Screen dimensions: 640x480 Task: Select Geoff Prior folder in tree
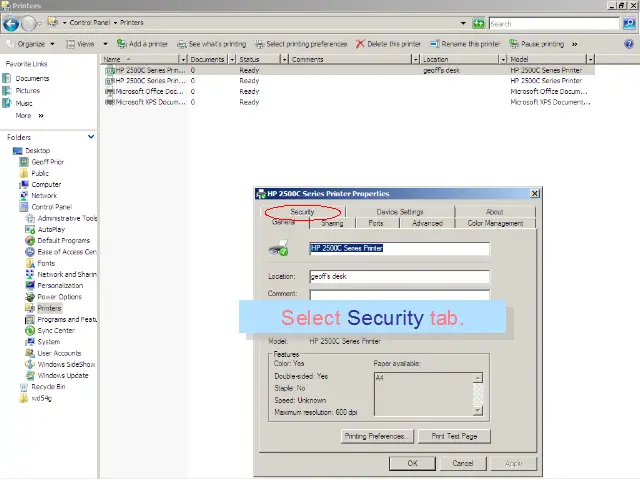[x=47, y=162]
